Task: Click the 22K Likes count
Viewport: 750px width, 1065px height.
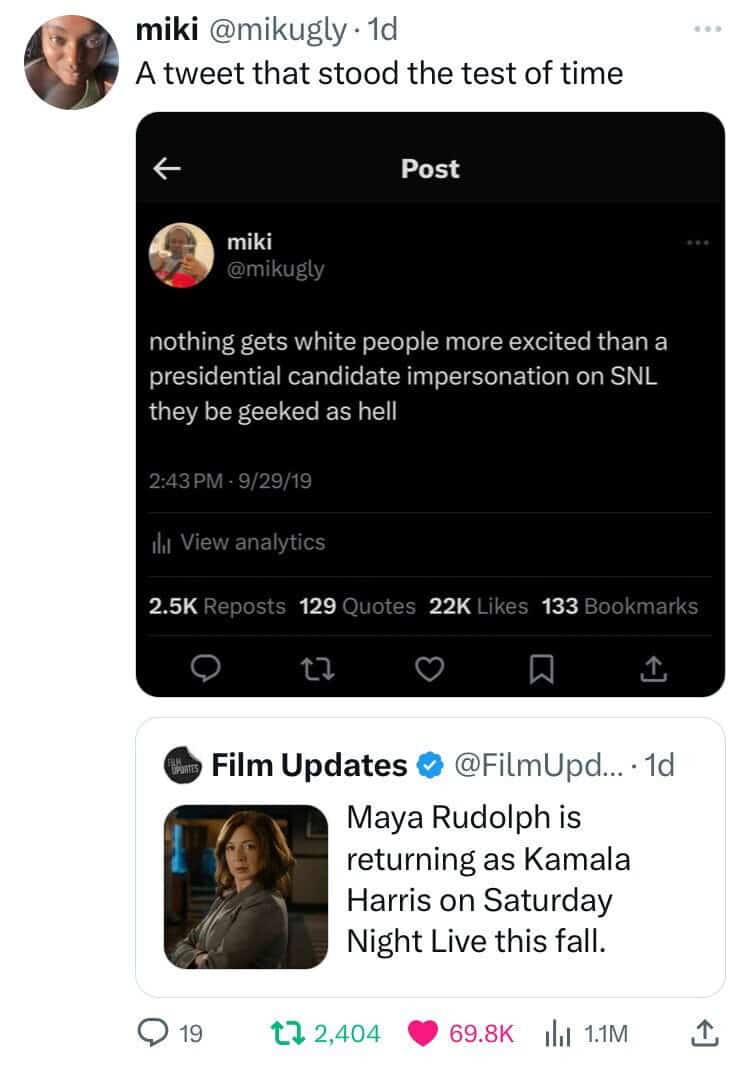Action: 478,606
